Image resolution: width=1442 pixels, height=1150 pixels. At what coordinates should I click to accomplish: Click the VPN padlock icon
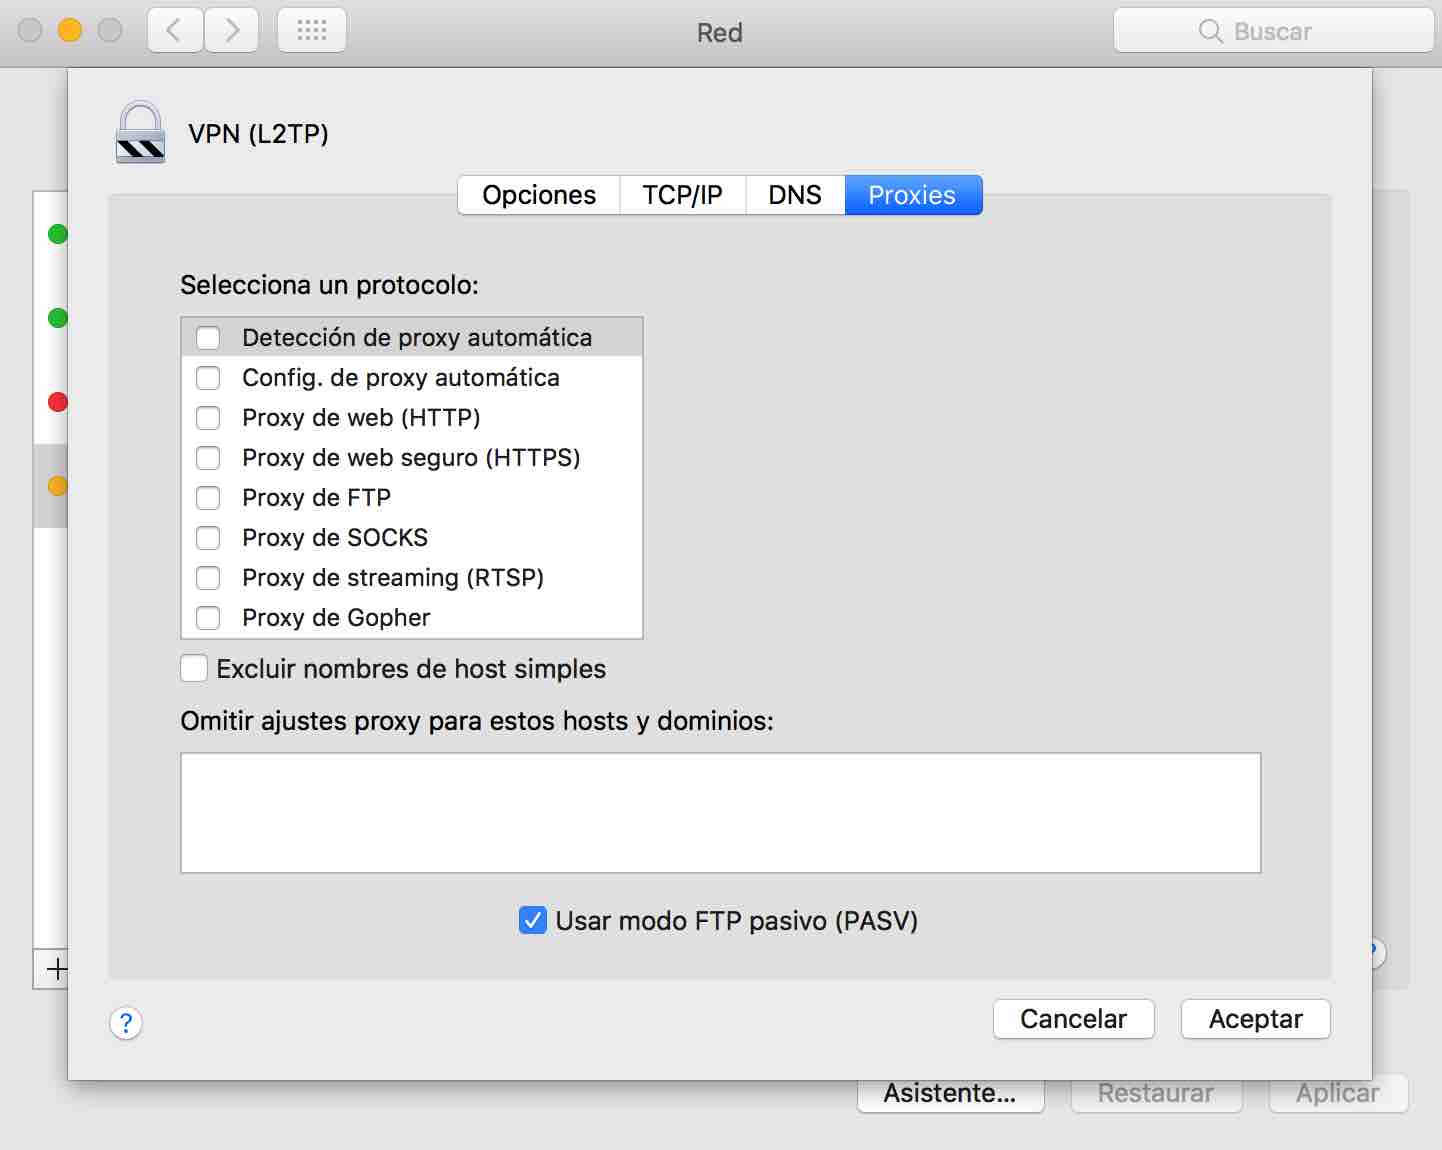pos(140,133)
